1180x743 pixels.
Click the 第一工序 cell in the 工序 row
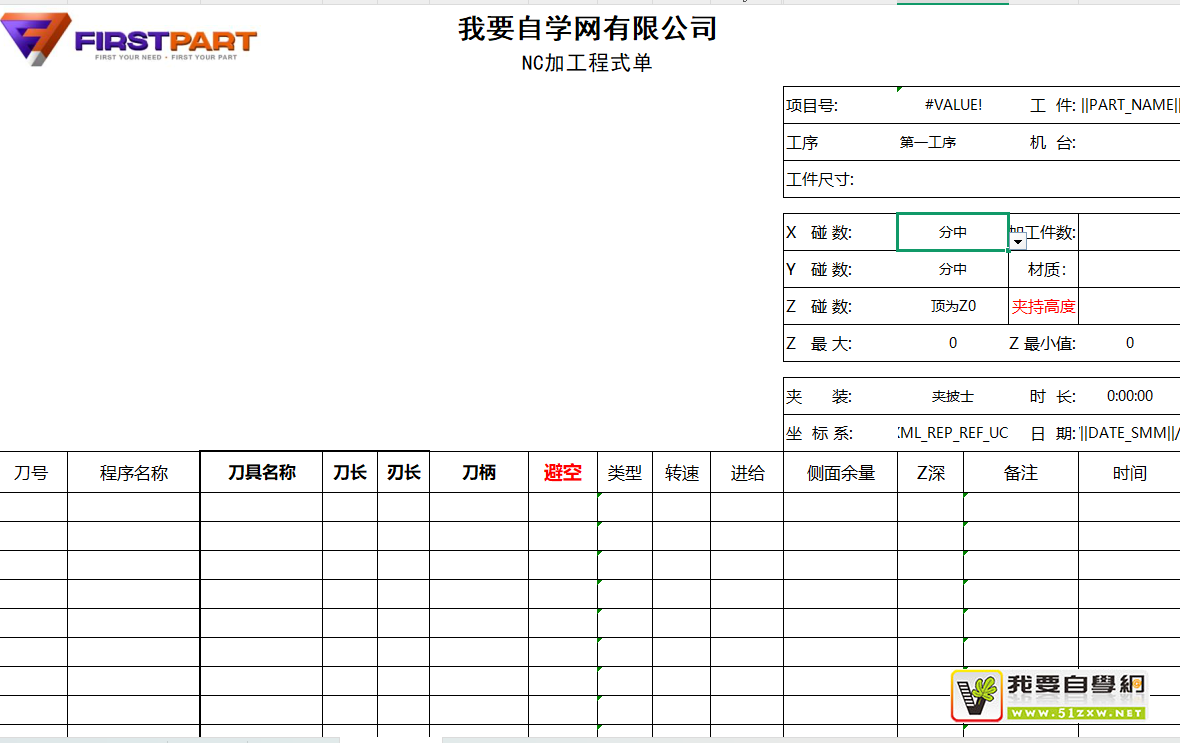(x=928, y=142)
